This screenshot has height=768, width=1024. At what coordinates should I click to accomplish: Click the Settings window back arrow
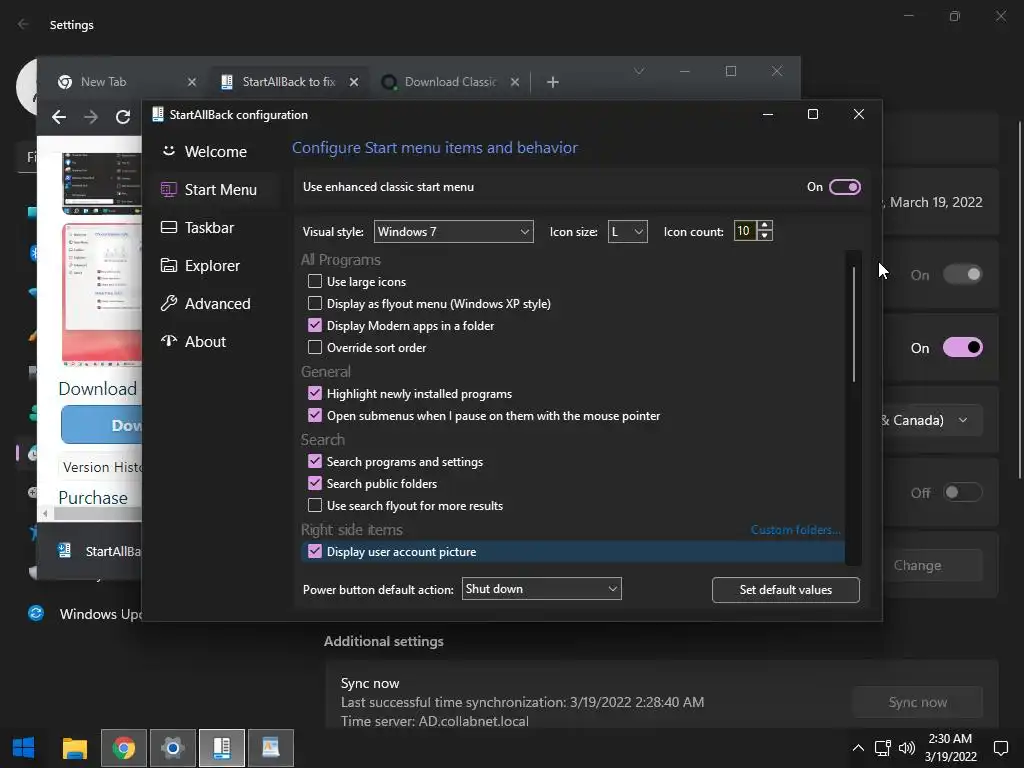24,24
